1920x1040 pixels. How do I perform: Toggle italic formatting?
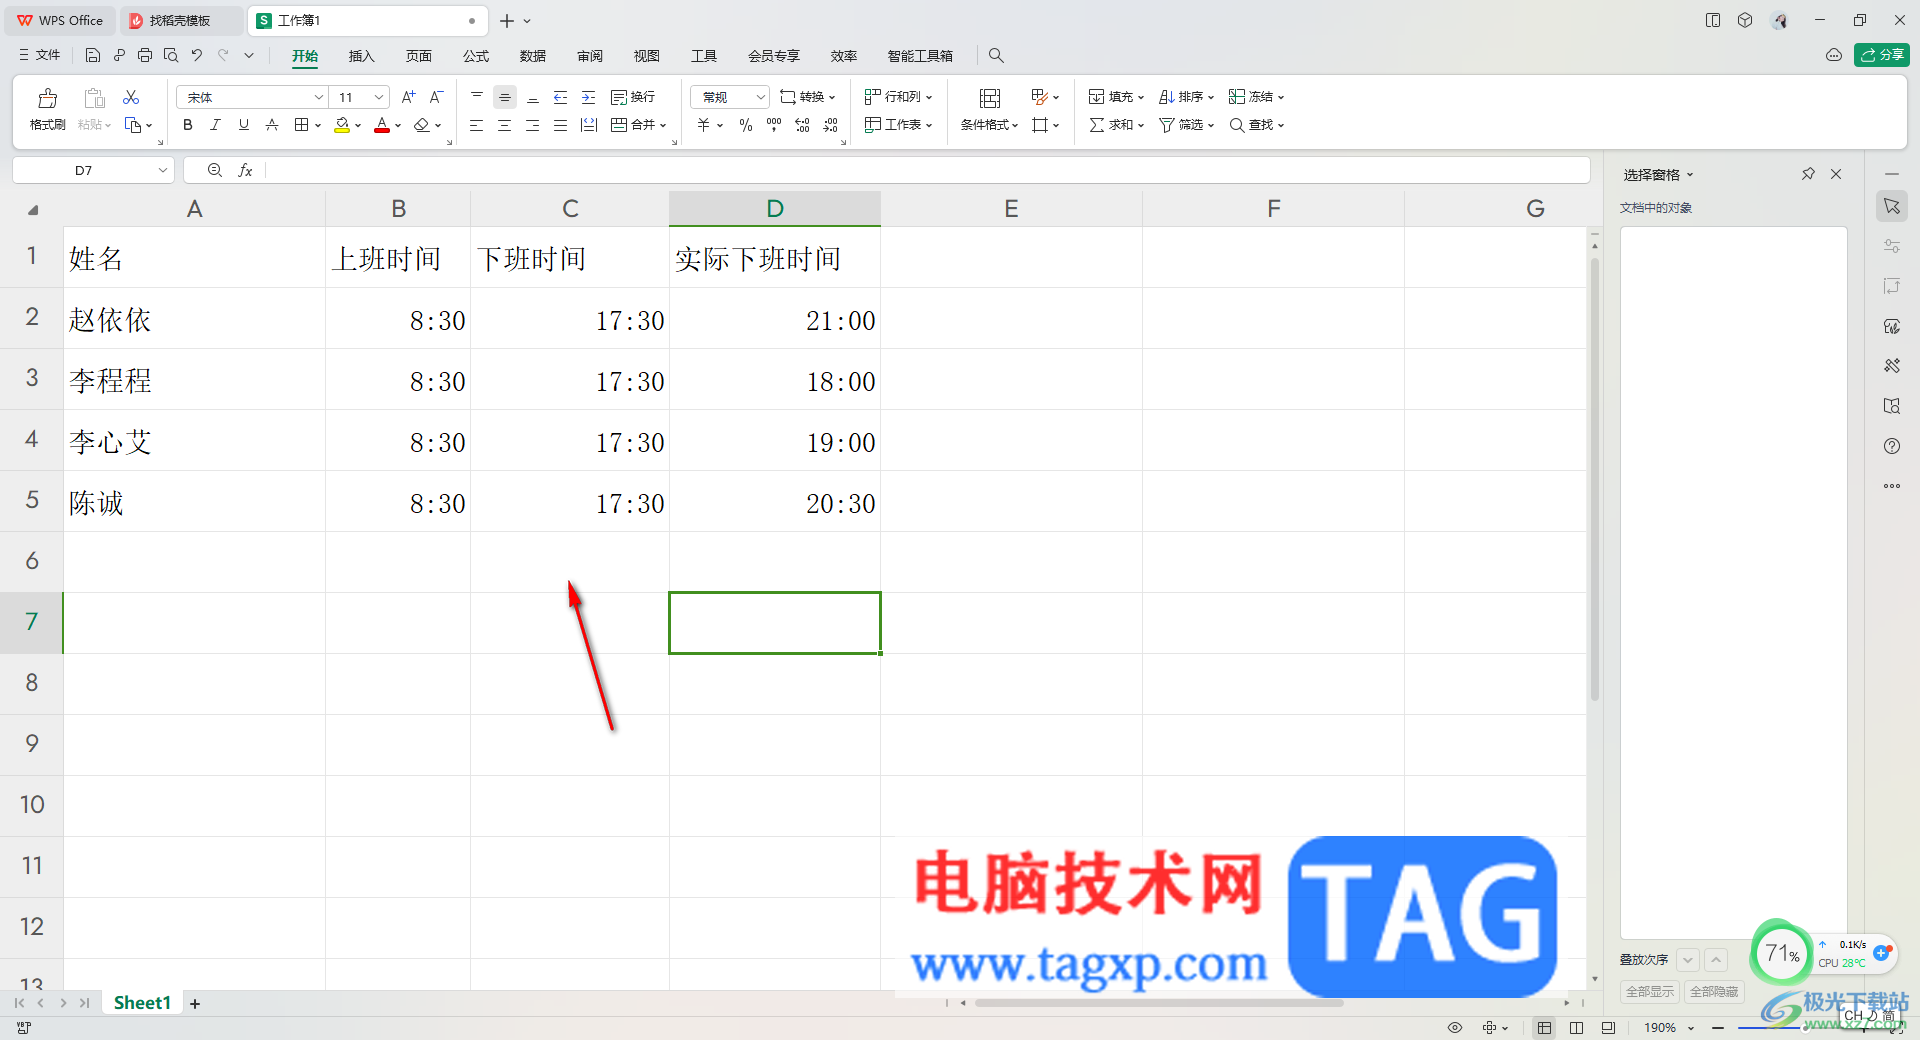(215, 125)
